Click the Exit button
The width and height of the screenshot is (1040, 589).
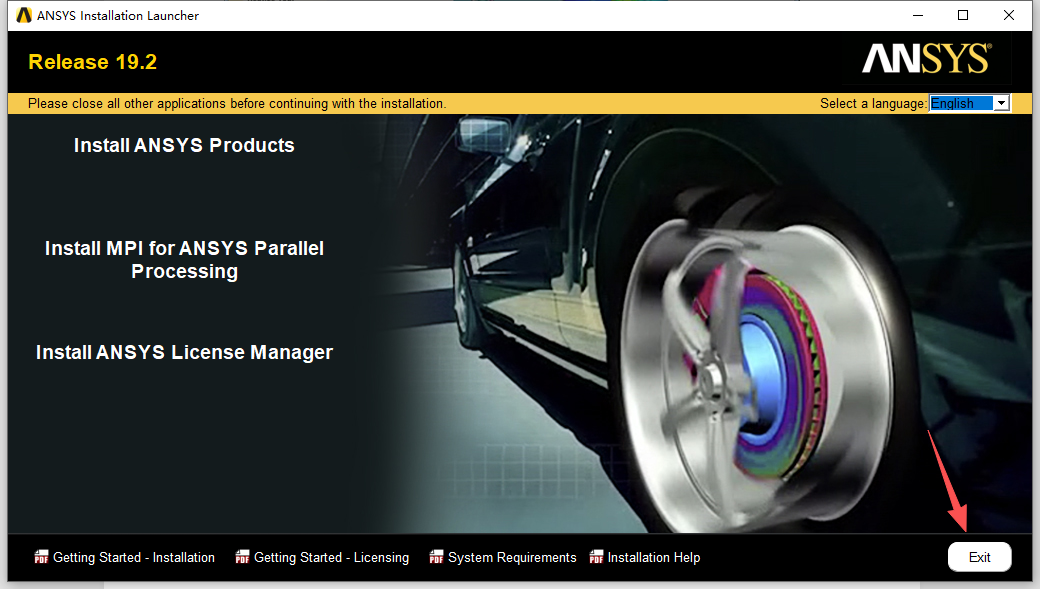(979, 556)
